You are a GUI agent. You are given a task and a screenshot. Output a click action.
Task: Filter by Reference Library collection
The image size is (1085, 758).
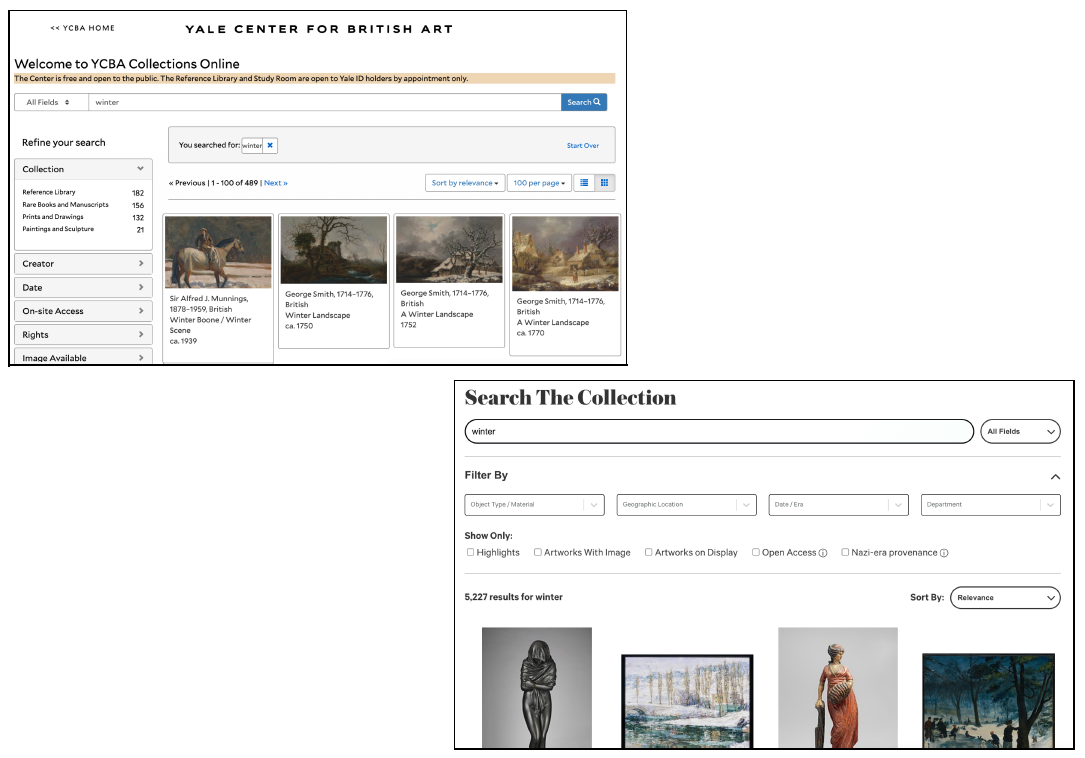click(49, 192)
